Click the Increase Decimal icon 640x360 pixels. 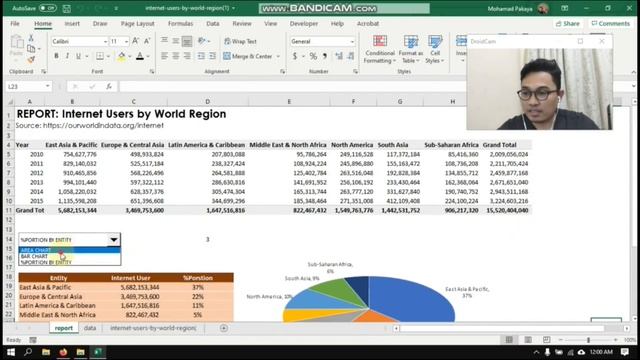click(339, 56)
